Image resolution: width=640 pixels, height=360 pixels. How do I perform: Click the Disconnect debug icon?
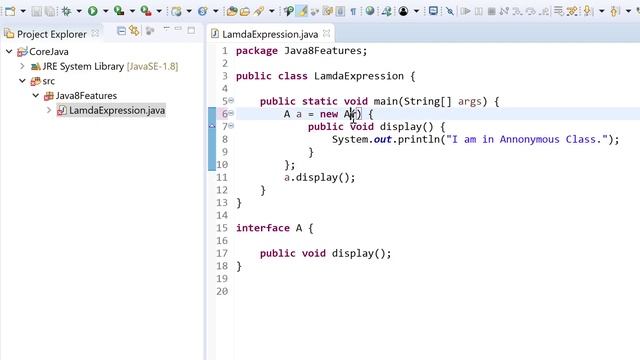coord(504,11)
